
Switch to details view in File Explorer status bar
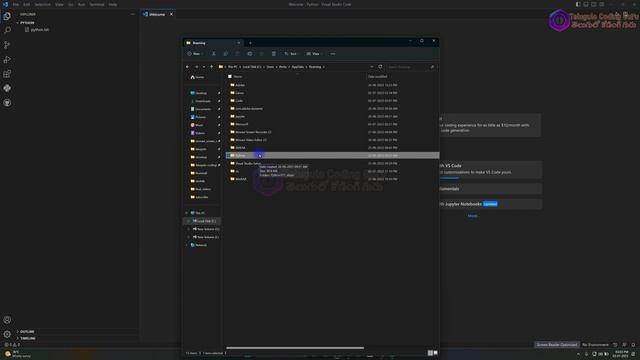tap(430, 353)
